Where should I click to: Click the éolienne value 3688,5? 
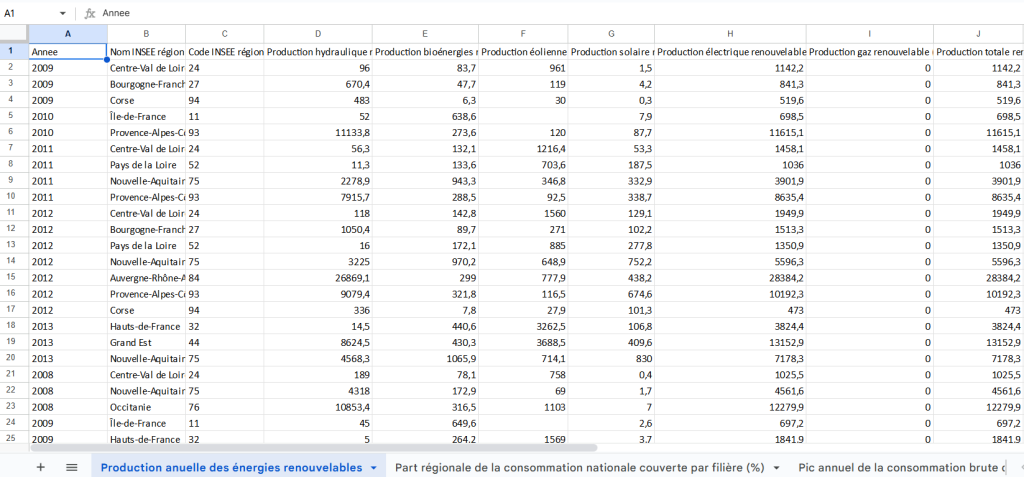[x=523, y=342]
